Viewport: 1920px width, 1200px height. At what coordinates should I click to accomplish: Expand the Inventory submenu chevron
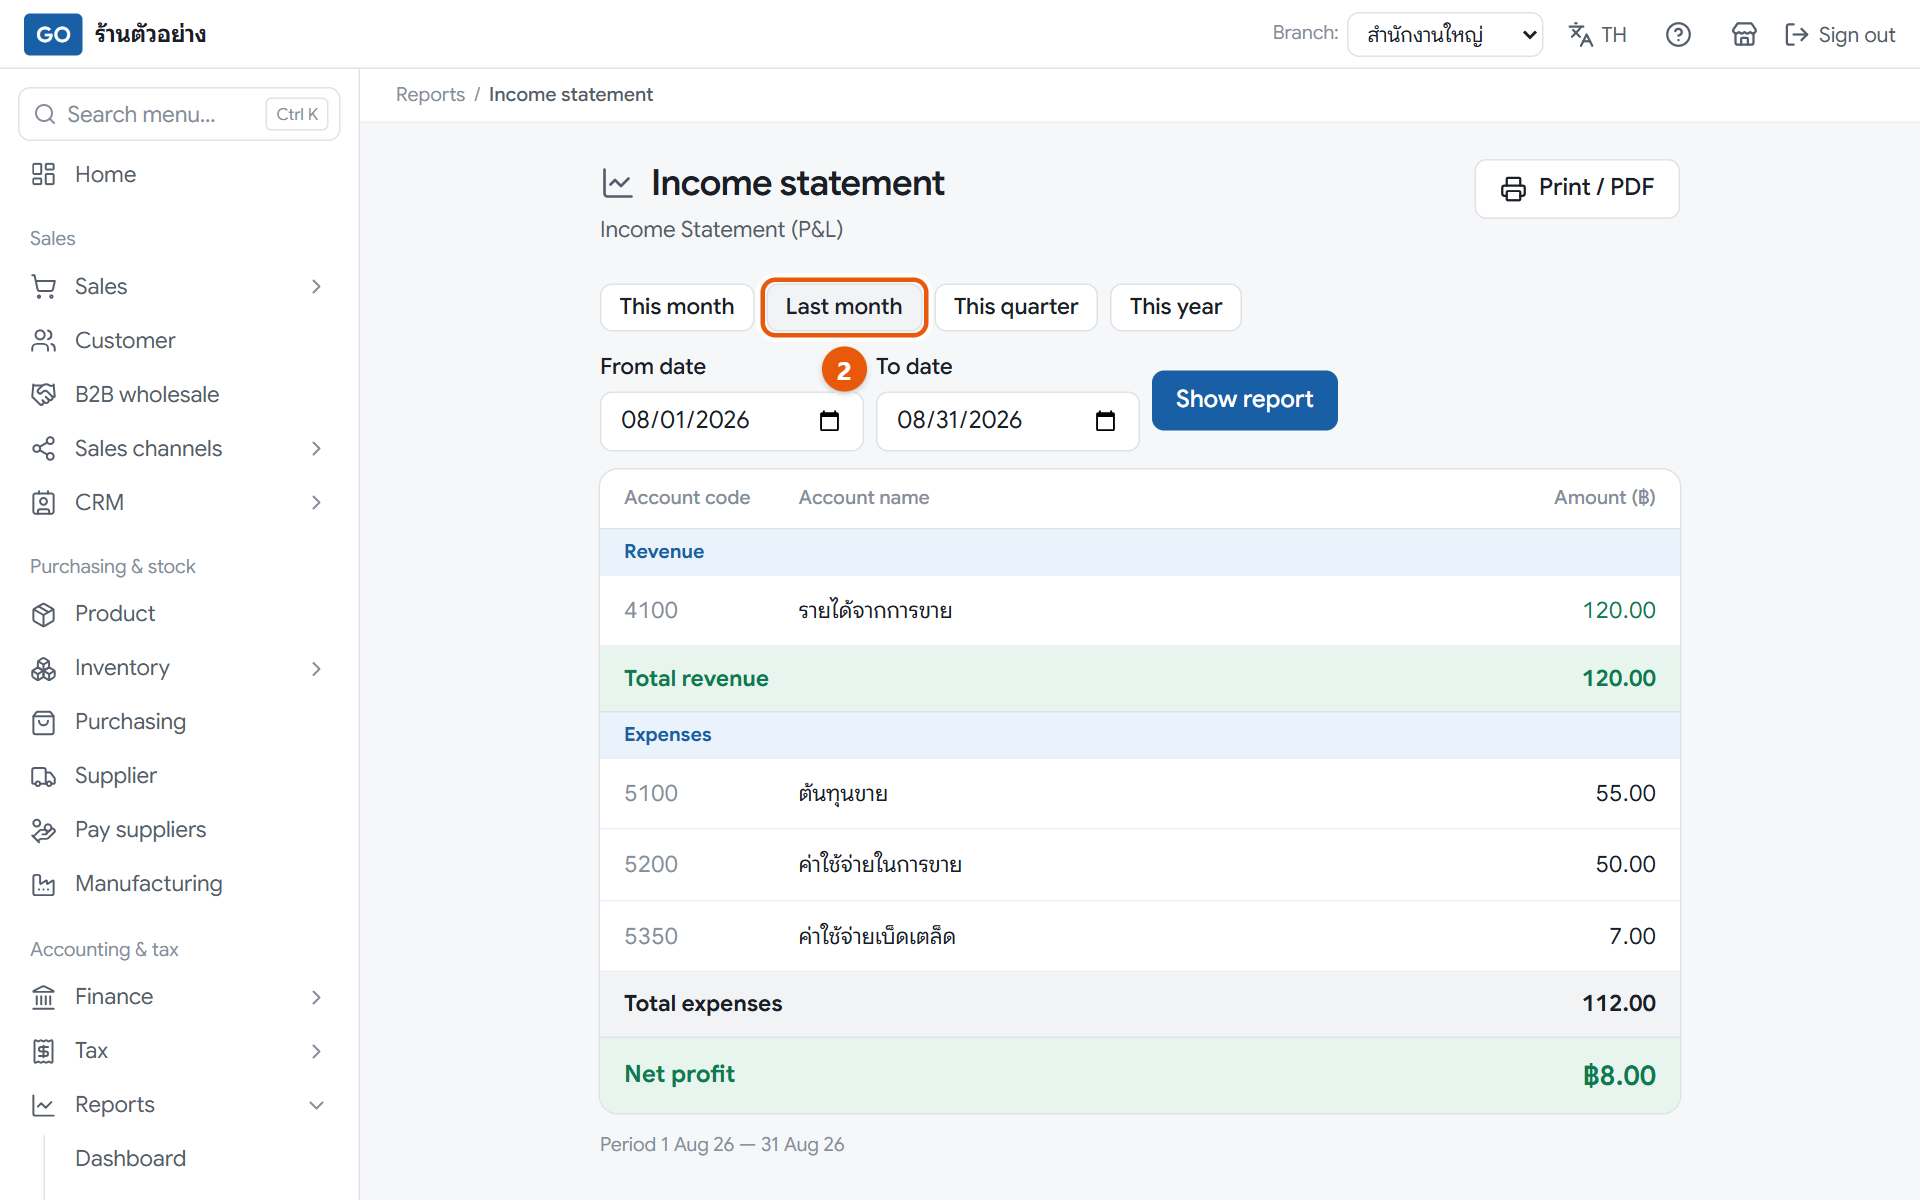pos(316,668)
